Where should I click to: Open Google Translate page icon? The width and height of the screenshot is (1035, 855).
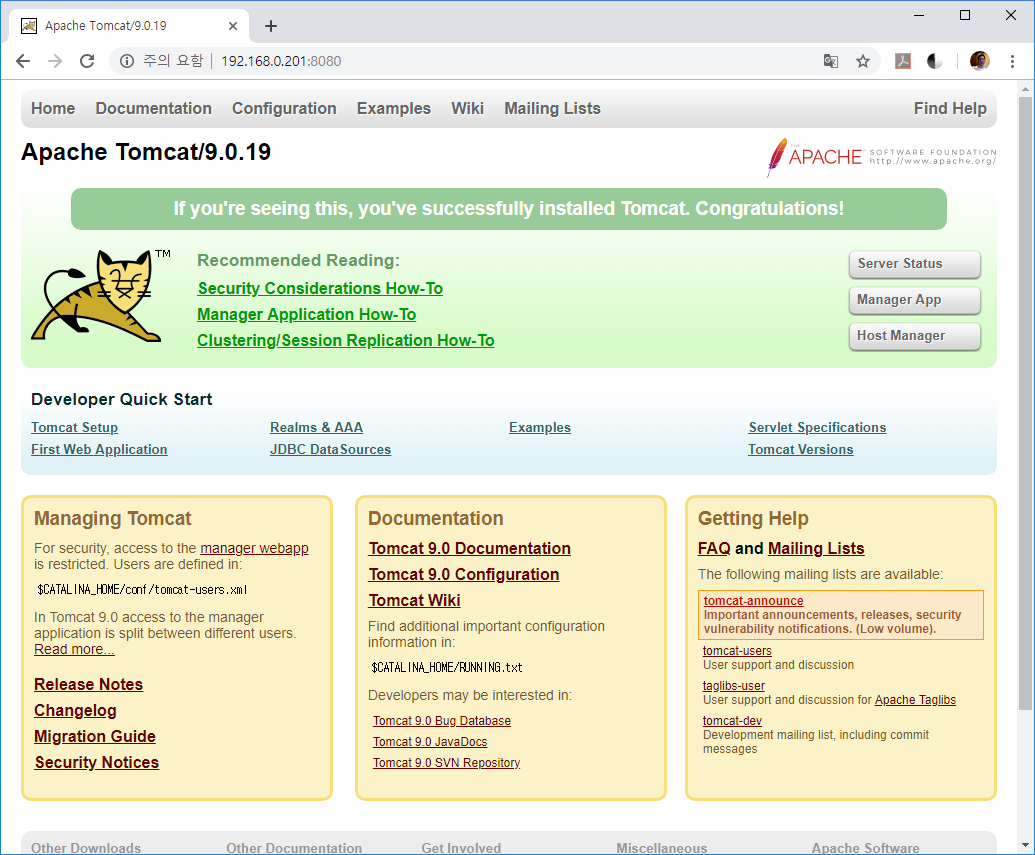click(x=831, y=61)
